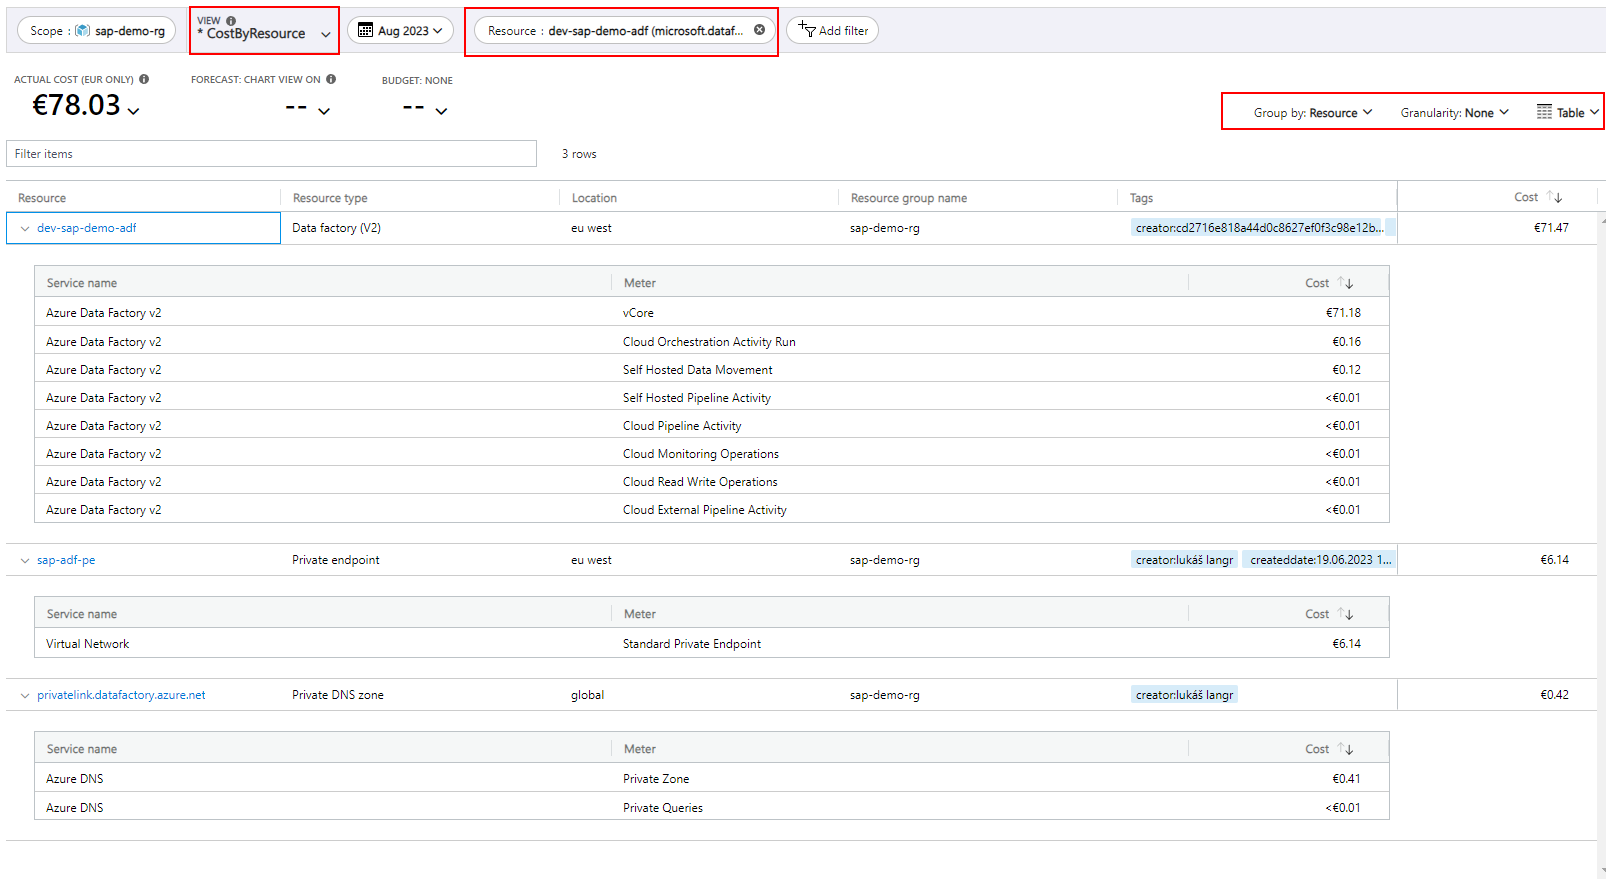Click the Resource group name column header

[x=909, y=198]
